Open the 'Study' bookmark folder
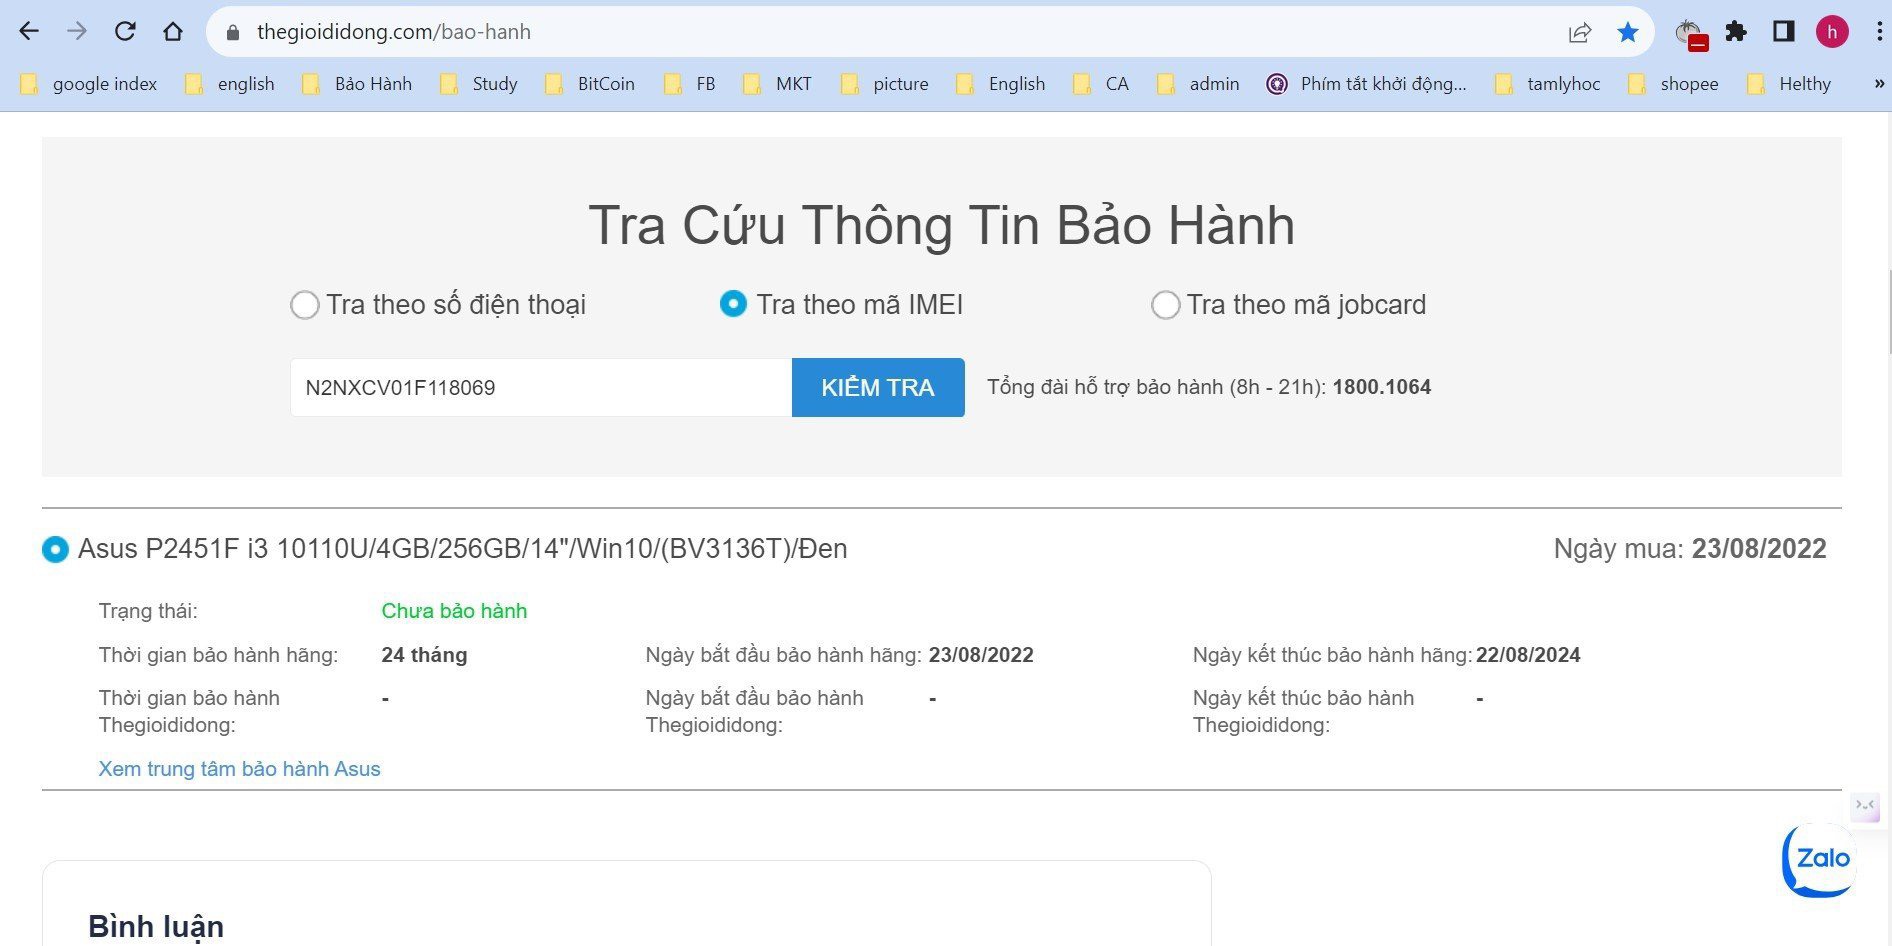This screenshot has height=946, width=1892. point(479,84)
